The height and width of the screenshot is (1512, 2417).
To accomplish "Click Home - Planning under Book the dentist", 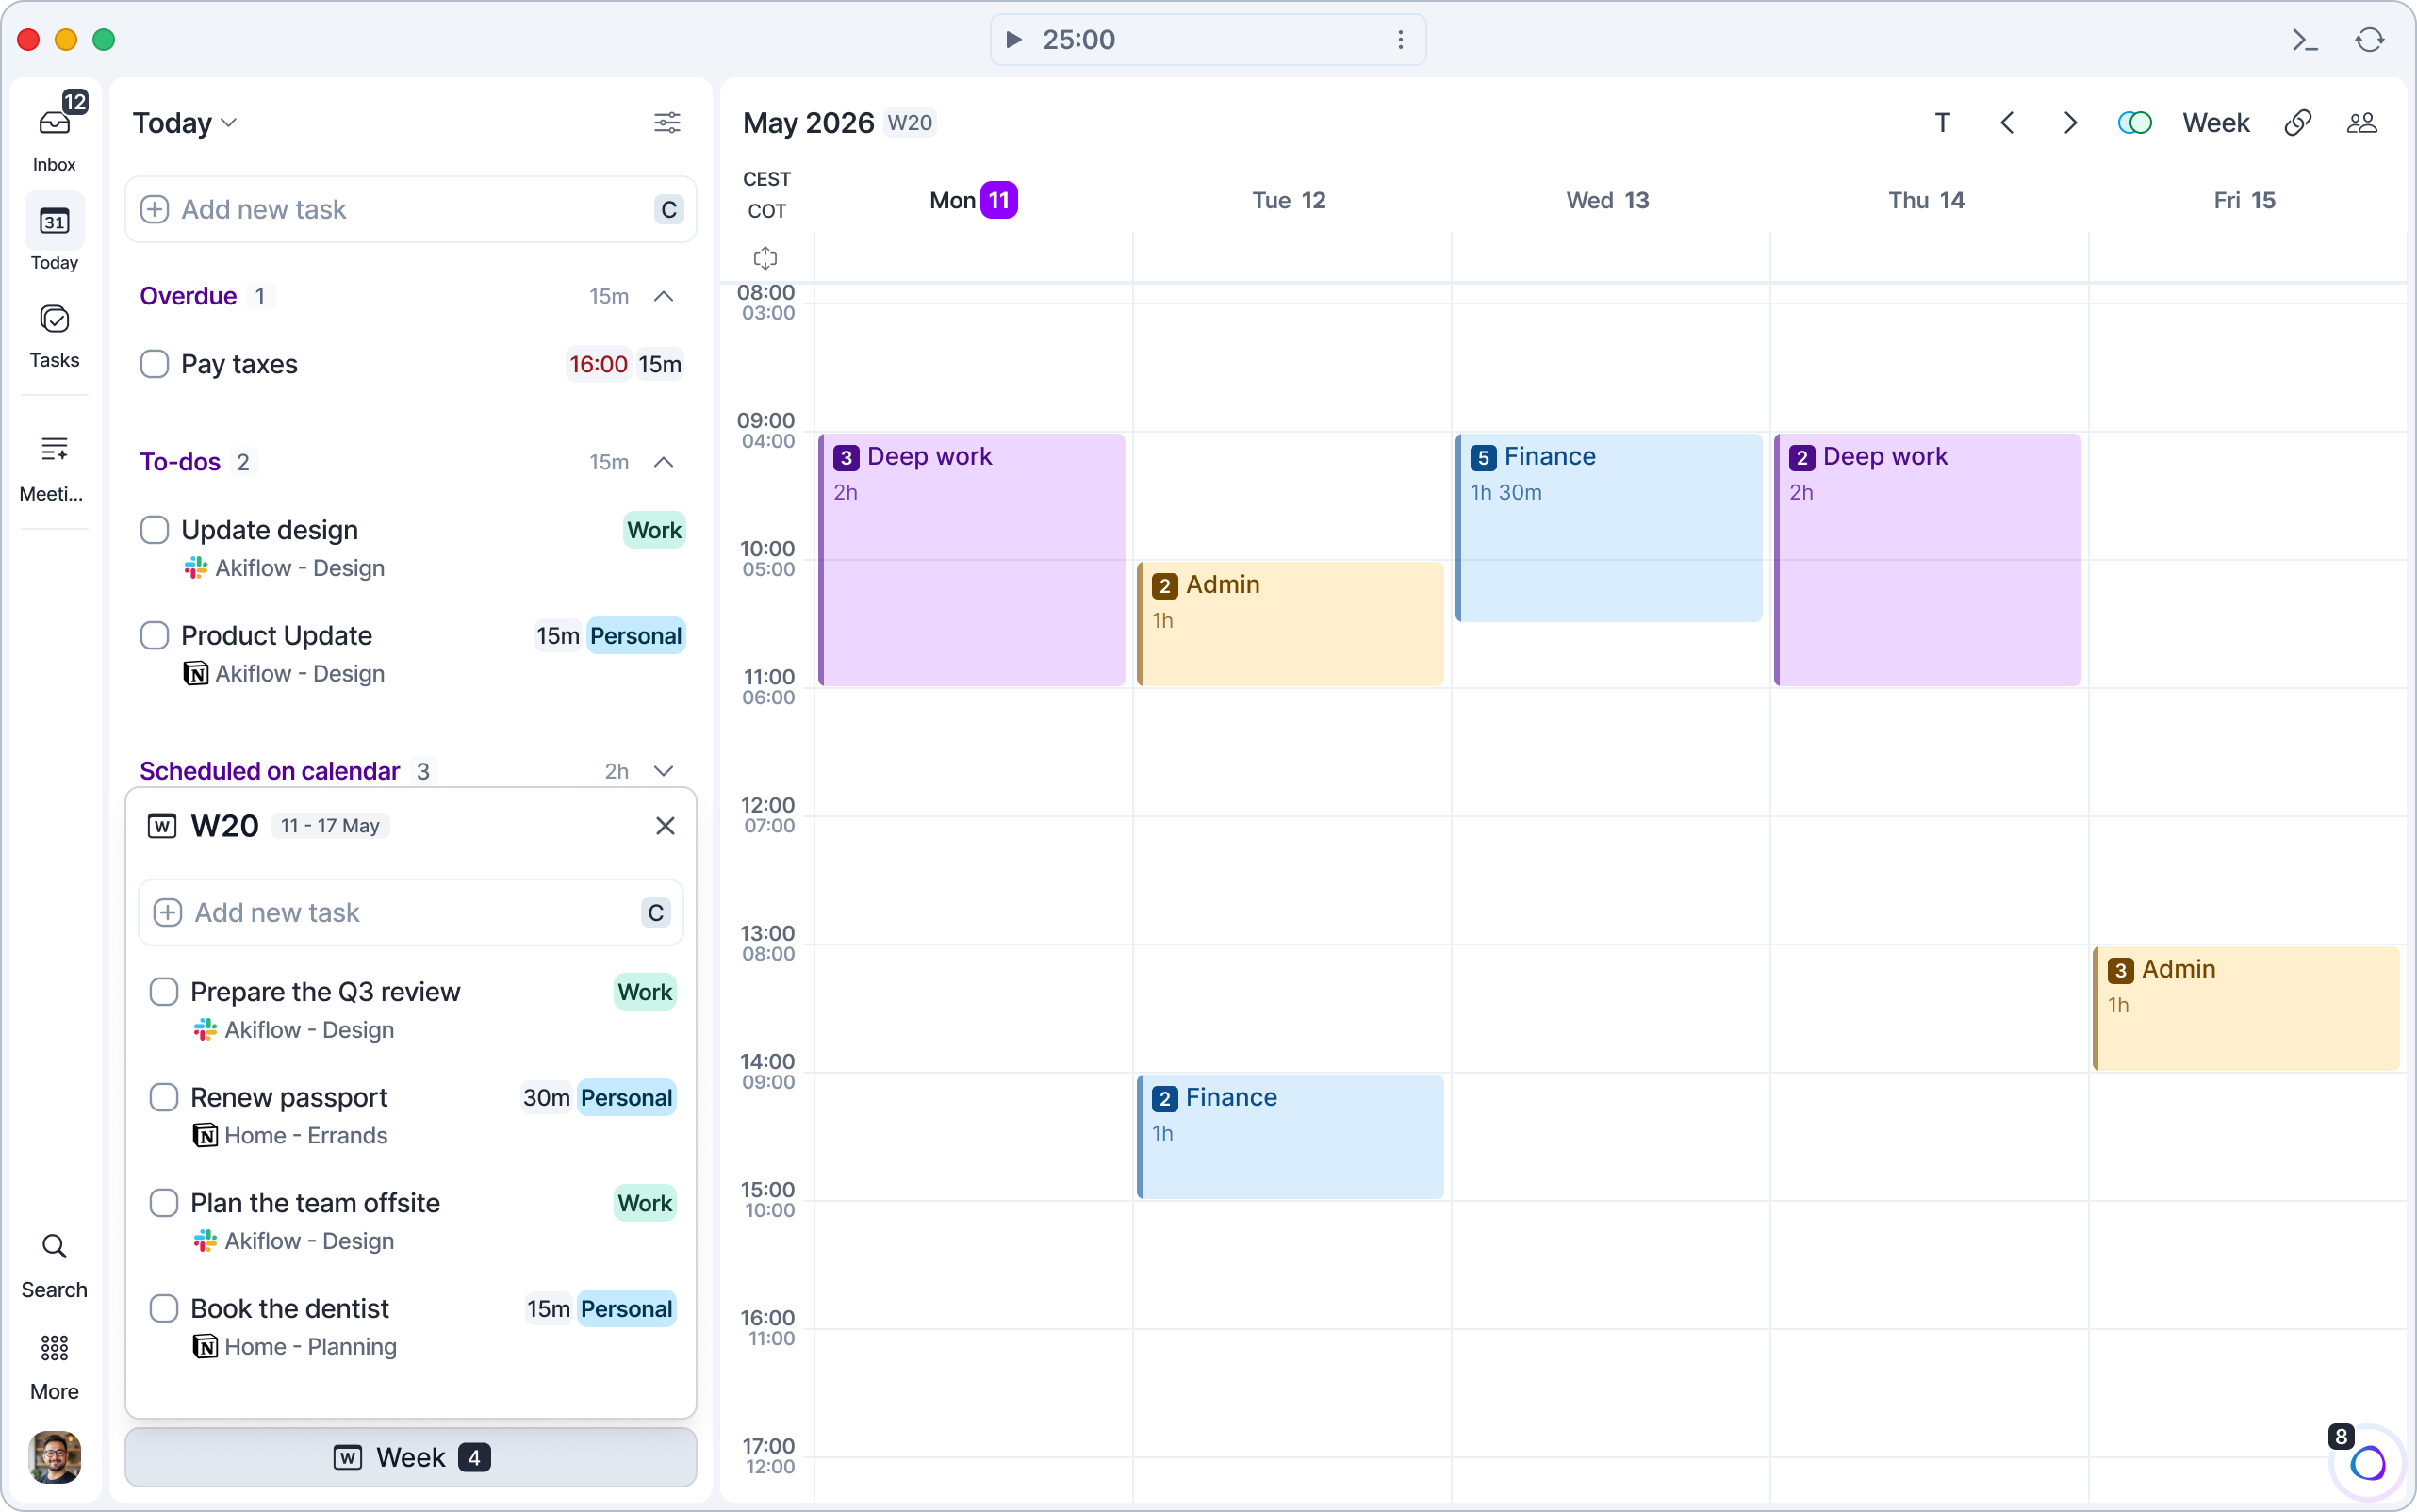I will (x=310, y=1346).
